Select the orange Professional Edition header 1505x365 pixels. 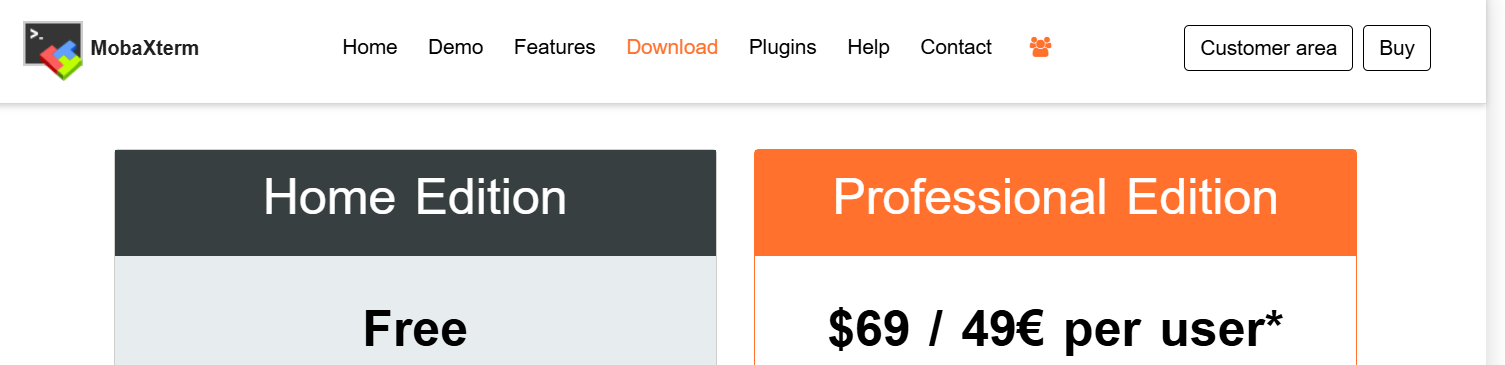click(1055, 203)
